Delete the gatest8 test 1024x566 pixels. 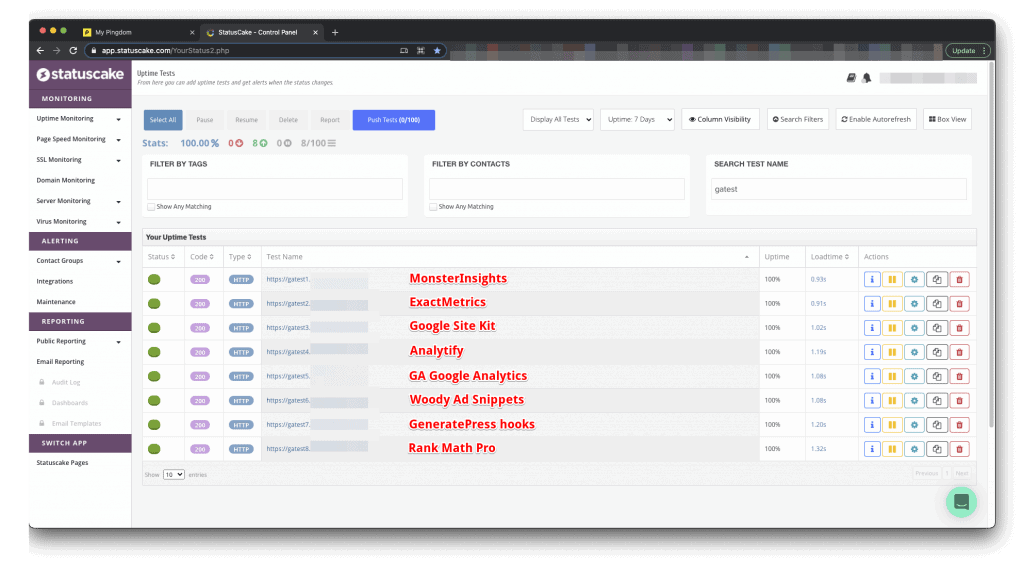coord(959,448)
